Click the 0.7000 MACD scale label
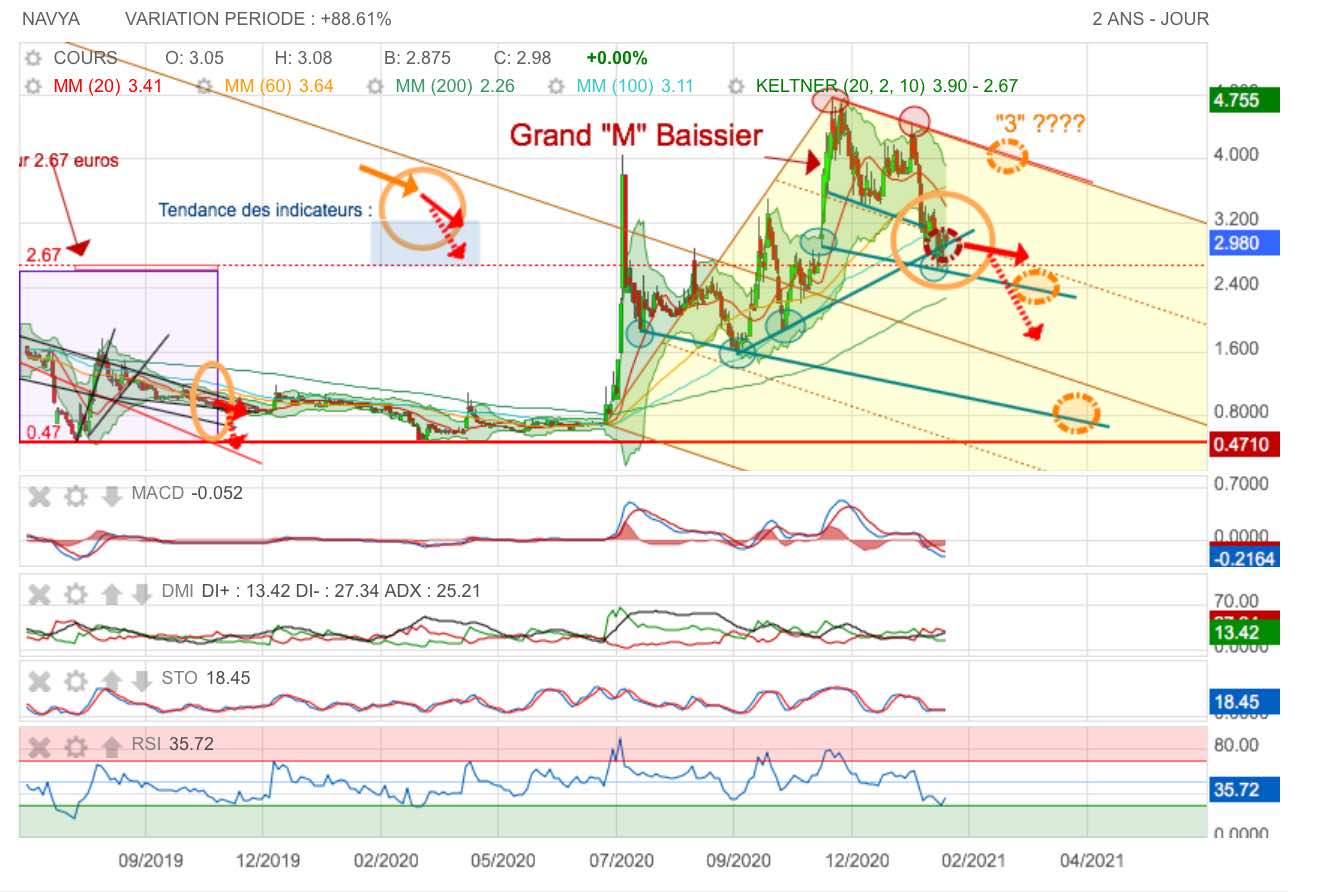This screenshot has width=1330, height=892. pyautogui.click(x=1240, y=484)
